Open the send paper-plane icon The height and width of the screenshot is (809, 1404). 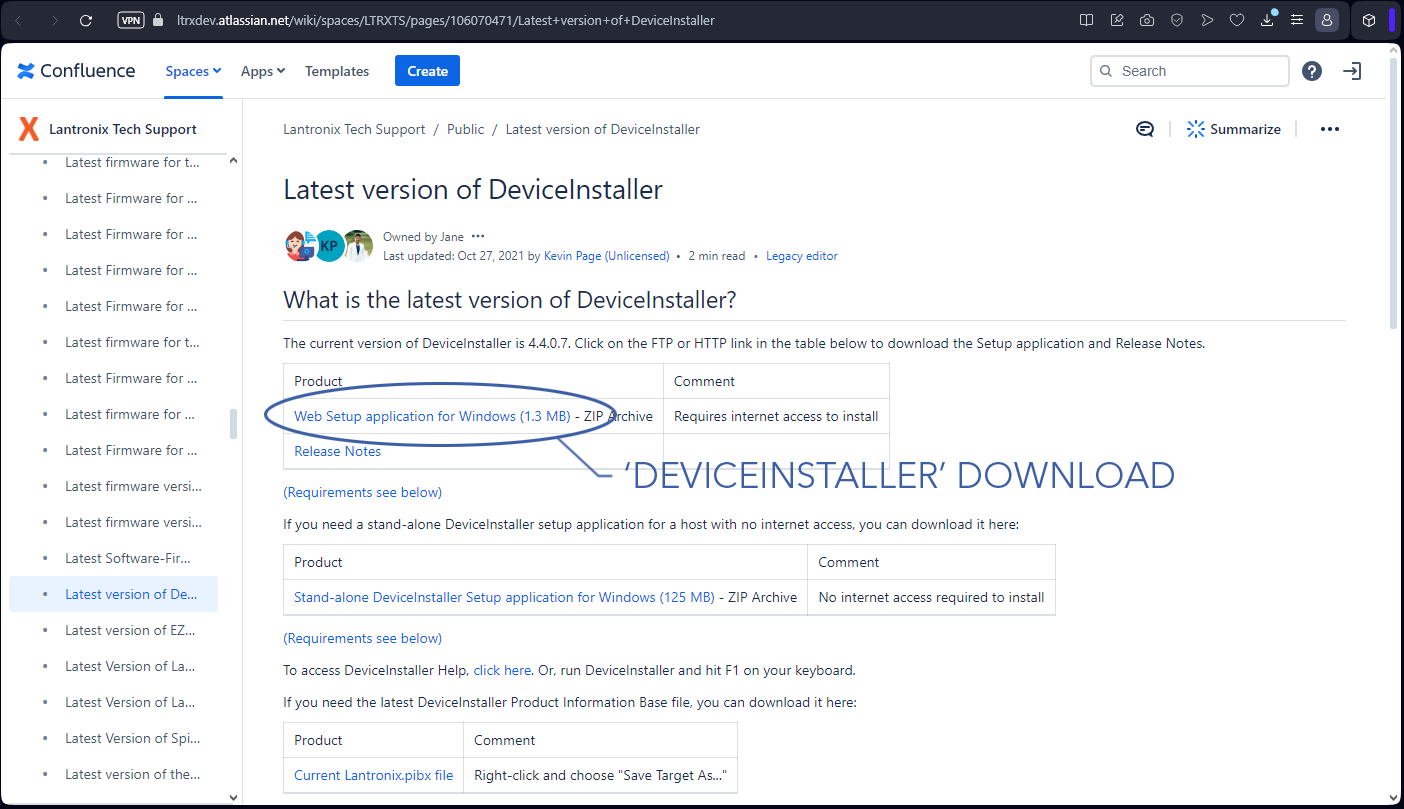(1207, 20)
